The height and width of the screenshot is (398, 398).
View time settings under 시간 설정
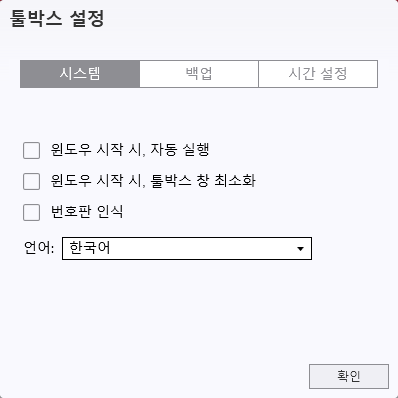tap(318, 74)
